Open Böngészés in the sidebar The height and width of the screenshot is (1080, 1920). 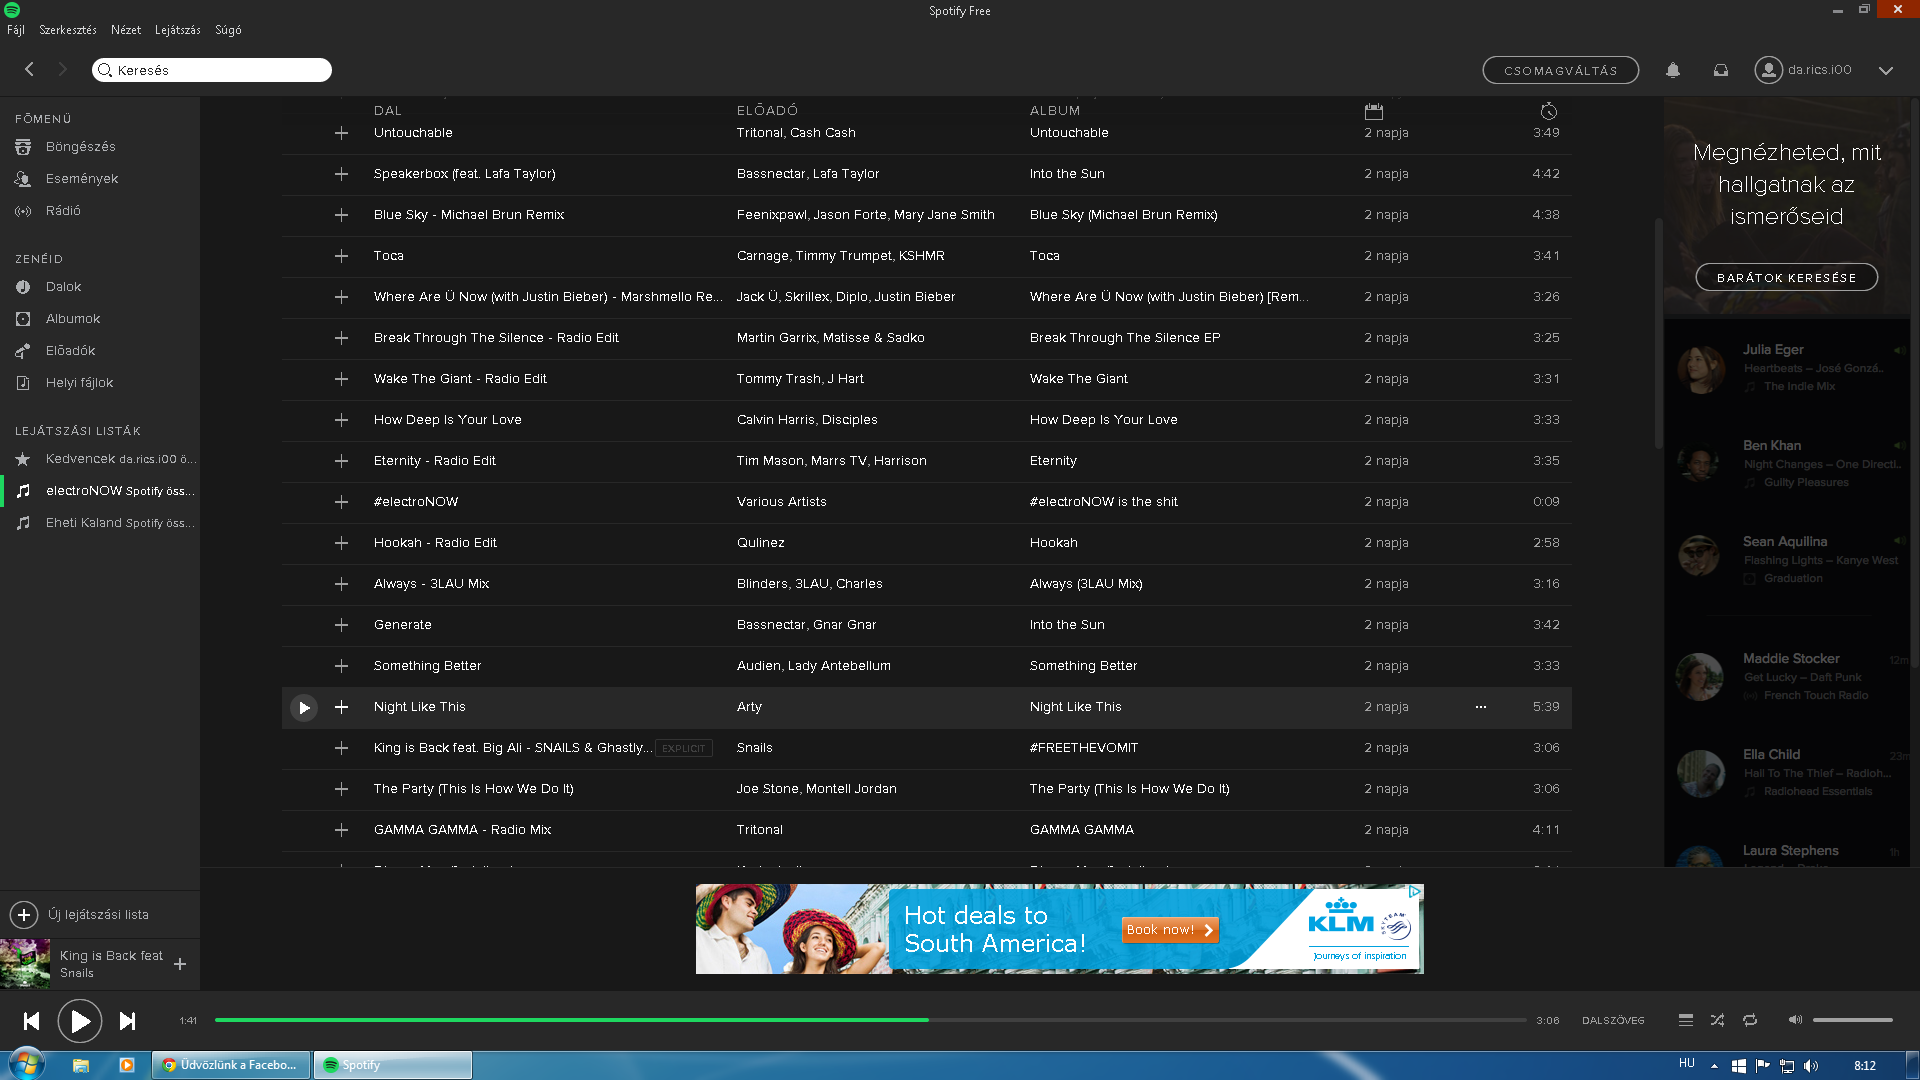80,147
